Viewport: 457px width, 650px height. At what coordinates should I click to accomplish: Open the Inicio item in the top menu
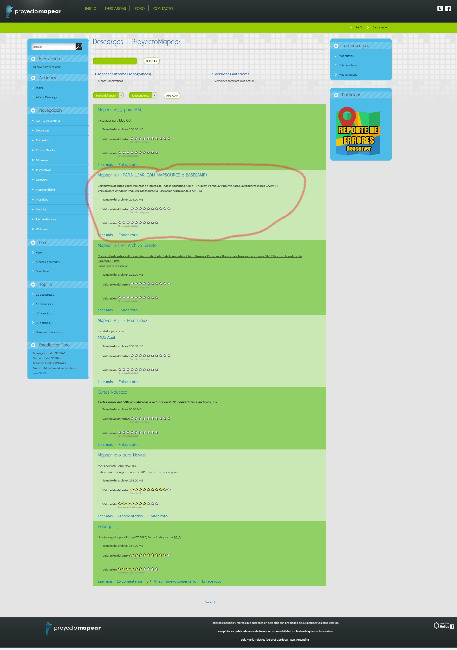tap(90, 8)
